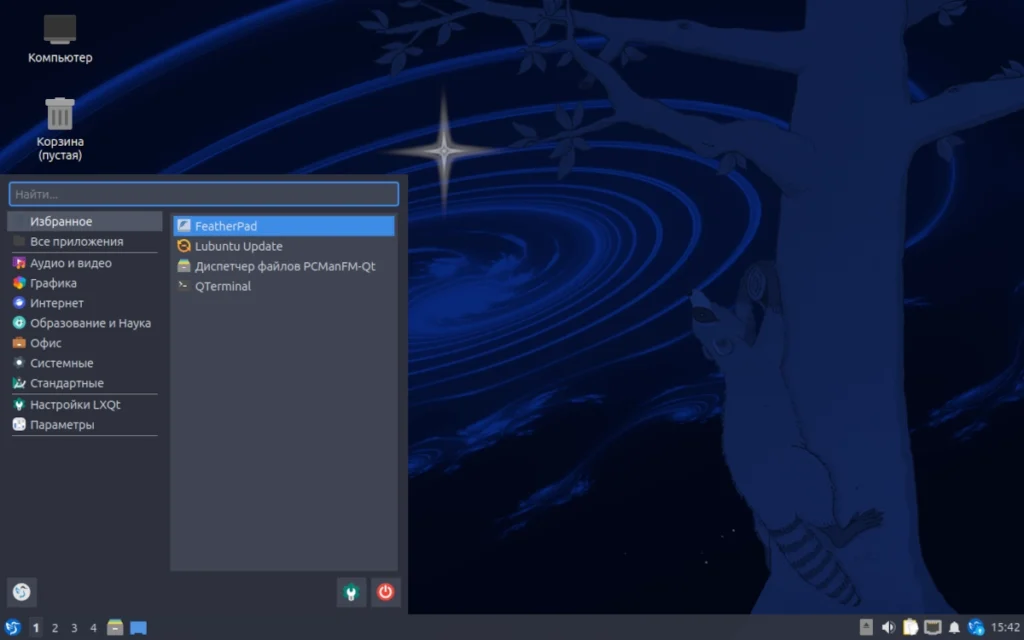Launch Lubuntu Update
Viewport: 1024px width, 640px height.
pyautogui.click(x=284, y=246)
